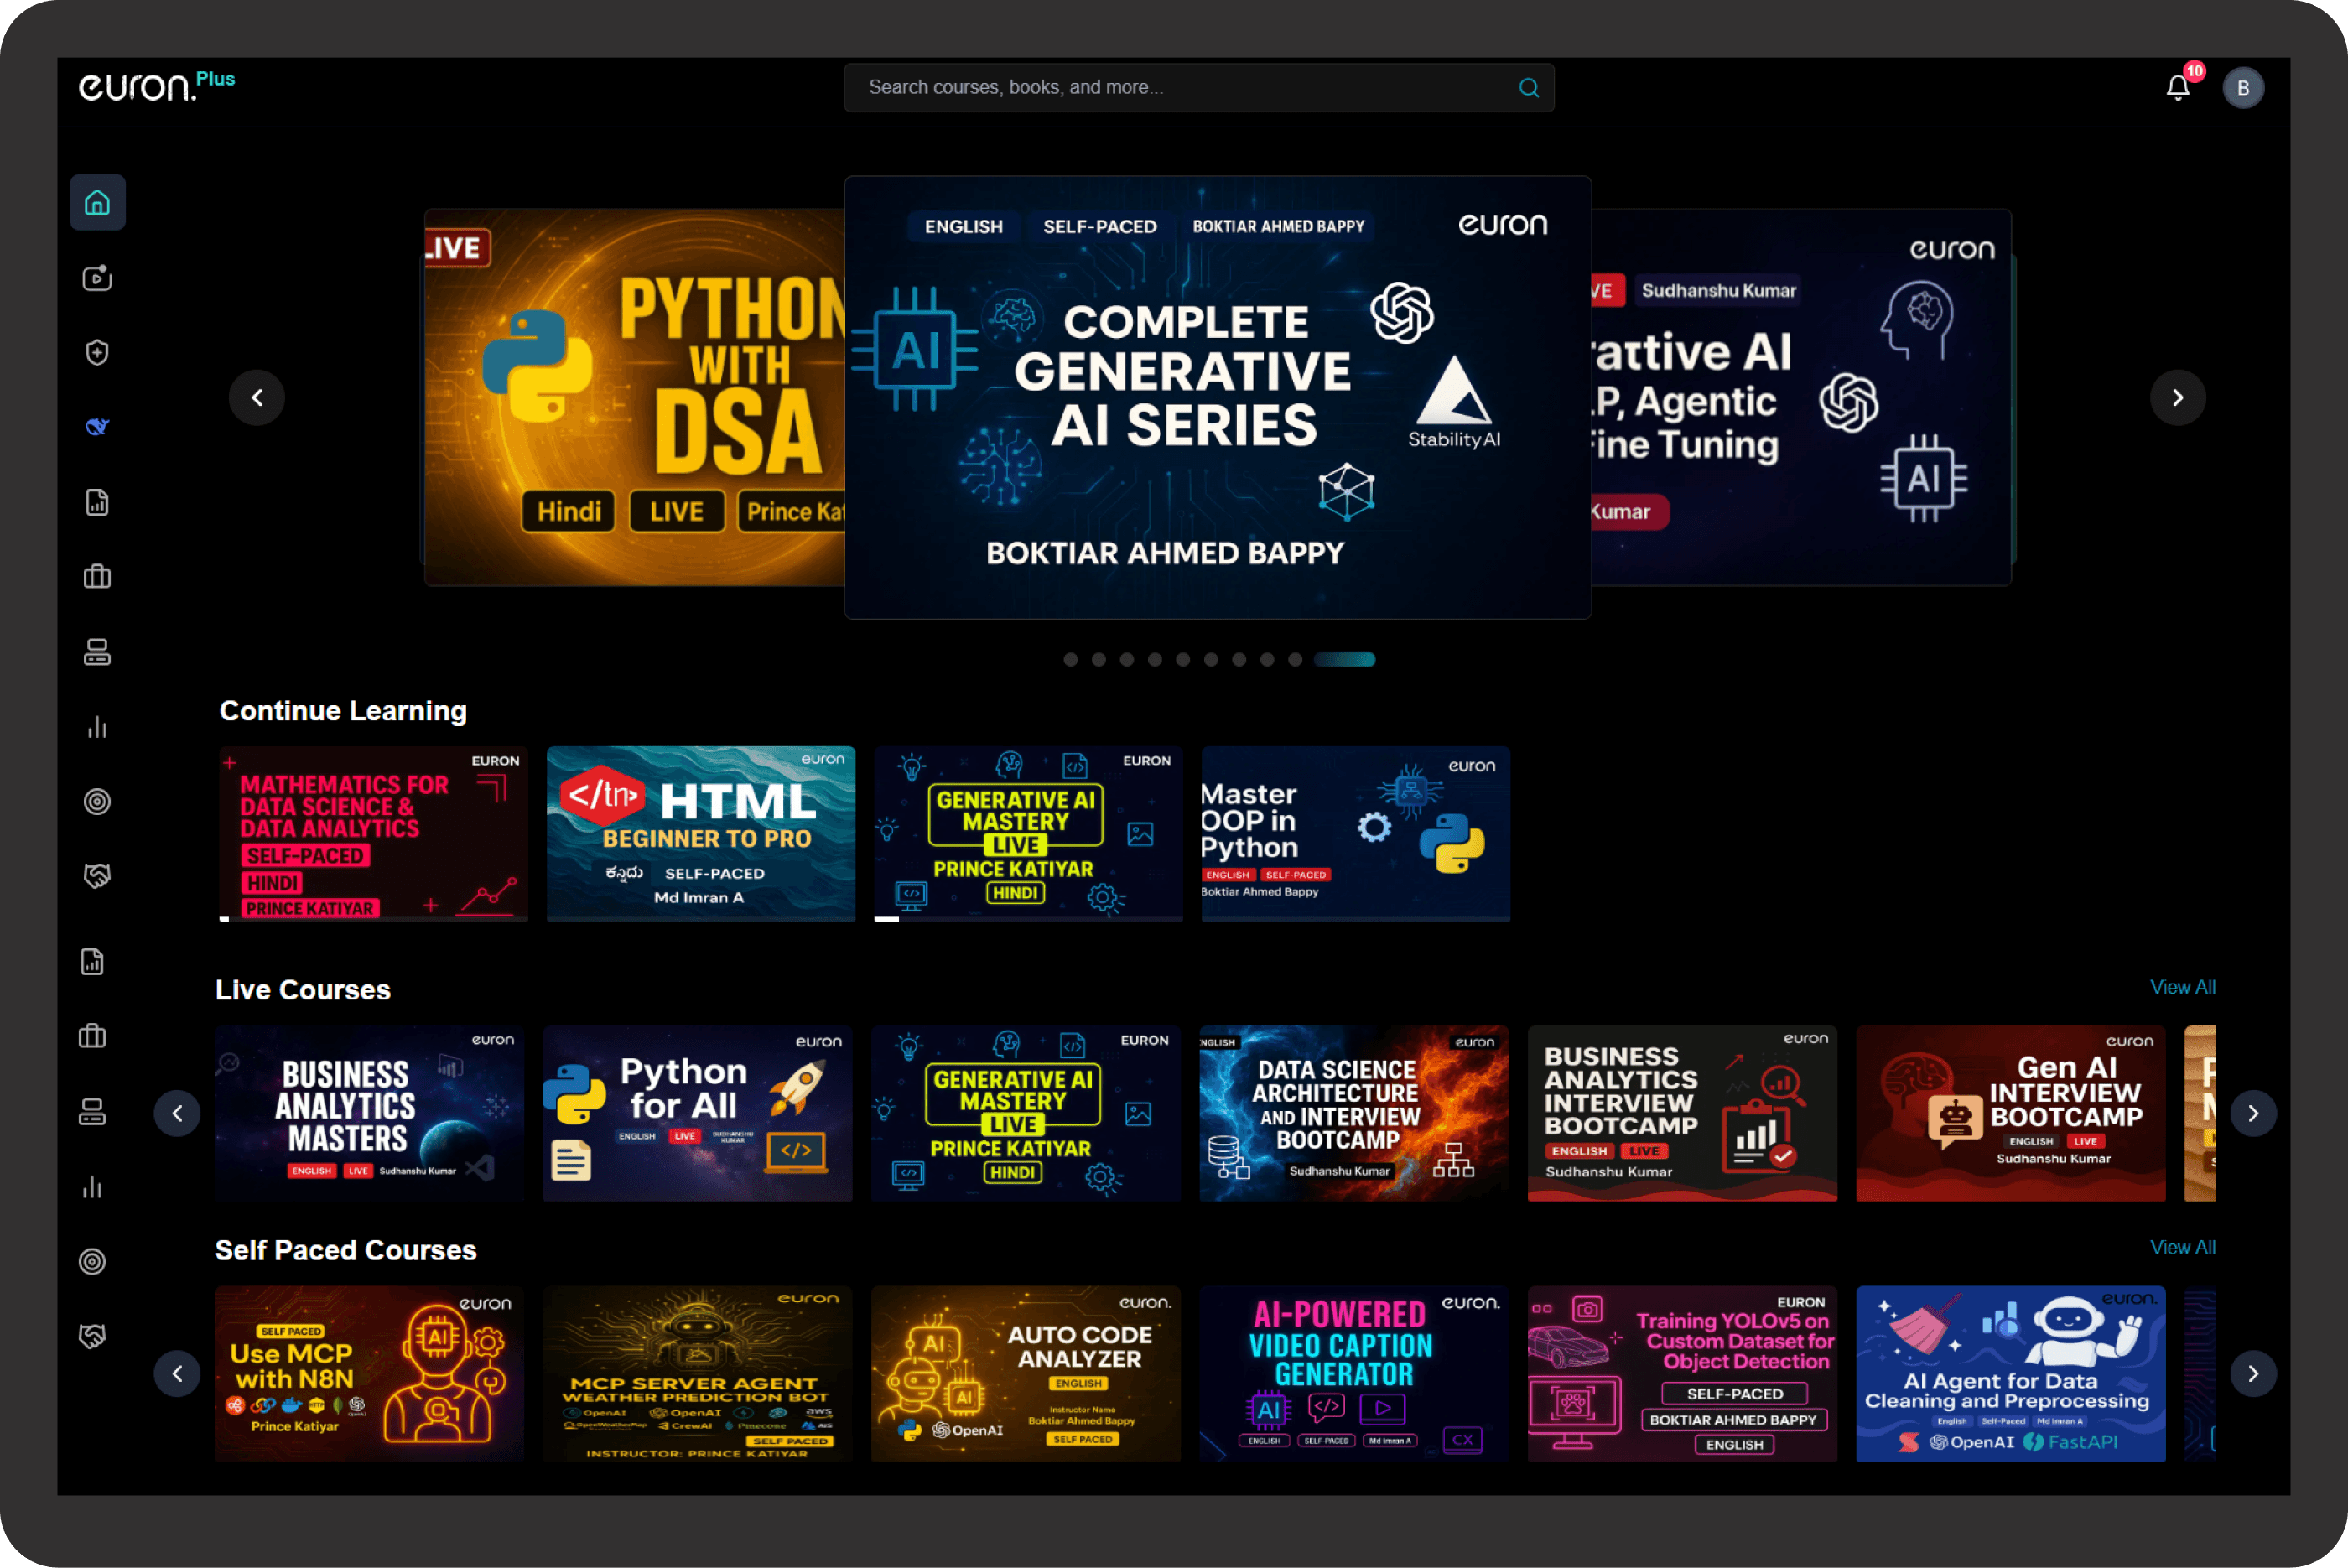Click the lower handshake sidebar icon
Viewport: 2348px width, 1568px height.
click(x=92, y=1336)
